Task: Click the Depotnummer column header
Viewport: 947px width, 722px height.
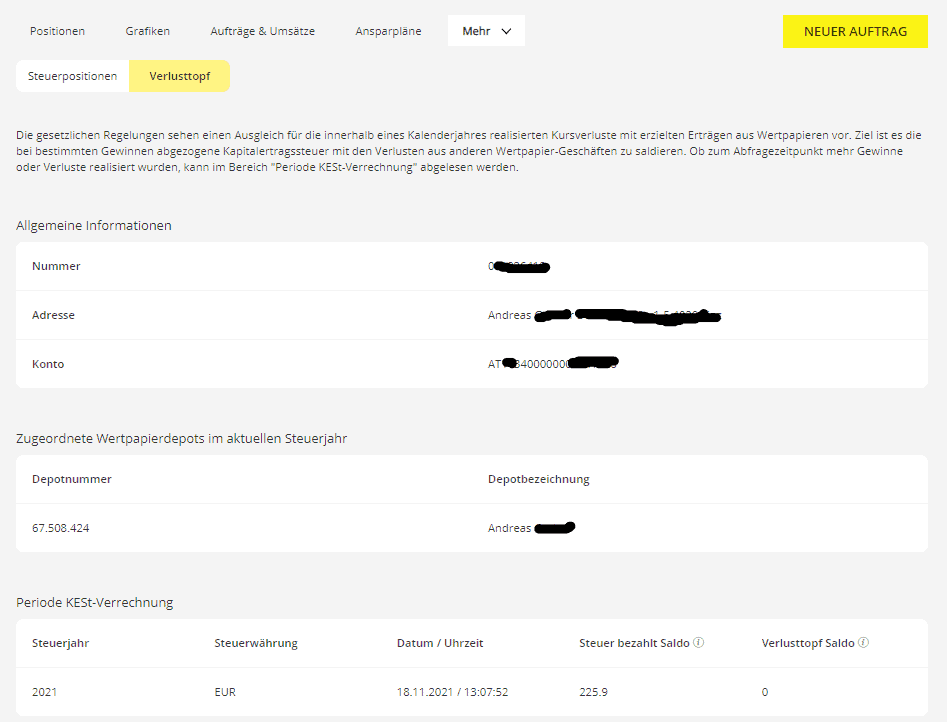Action: tap(72, 479)
